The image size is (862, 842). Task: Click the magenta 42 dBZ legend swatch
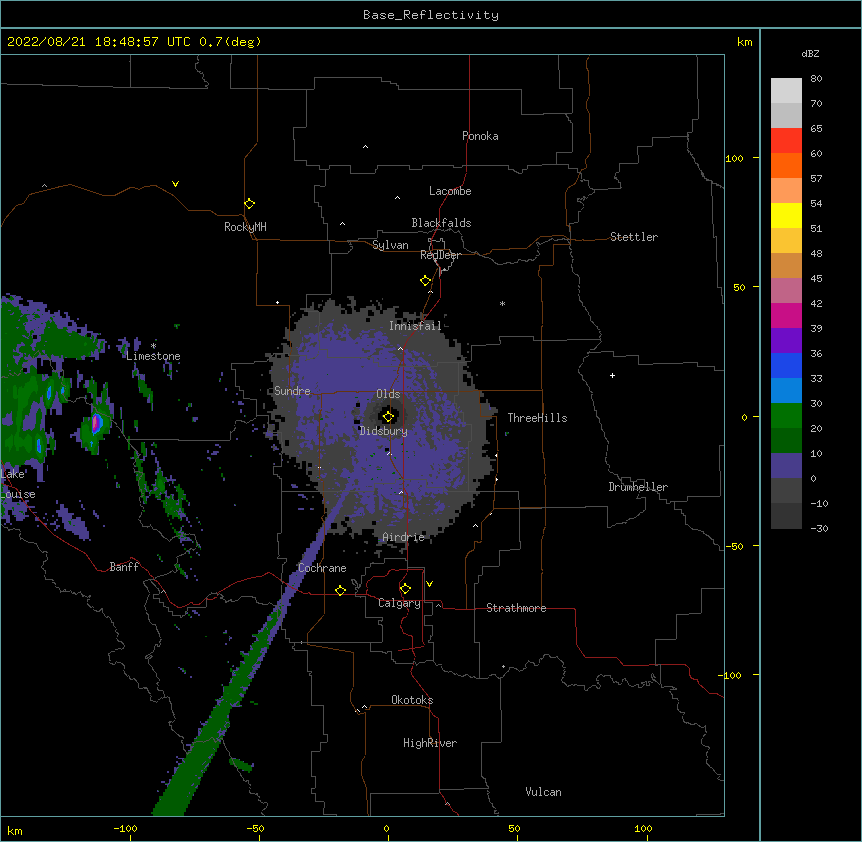click(x=786, y=315)
